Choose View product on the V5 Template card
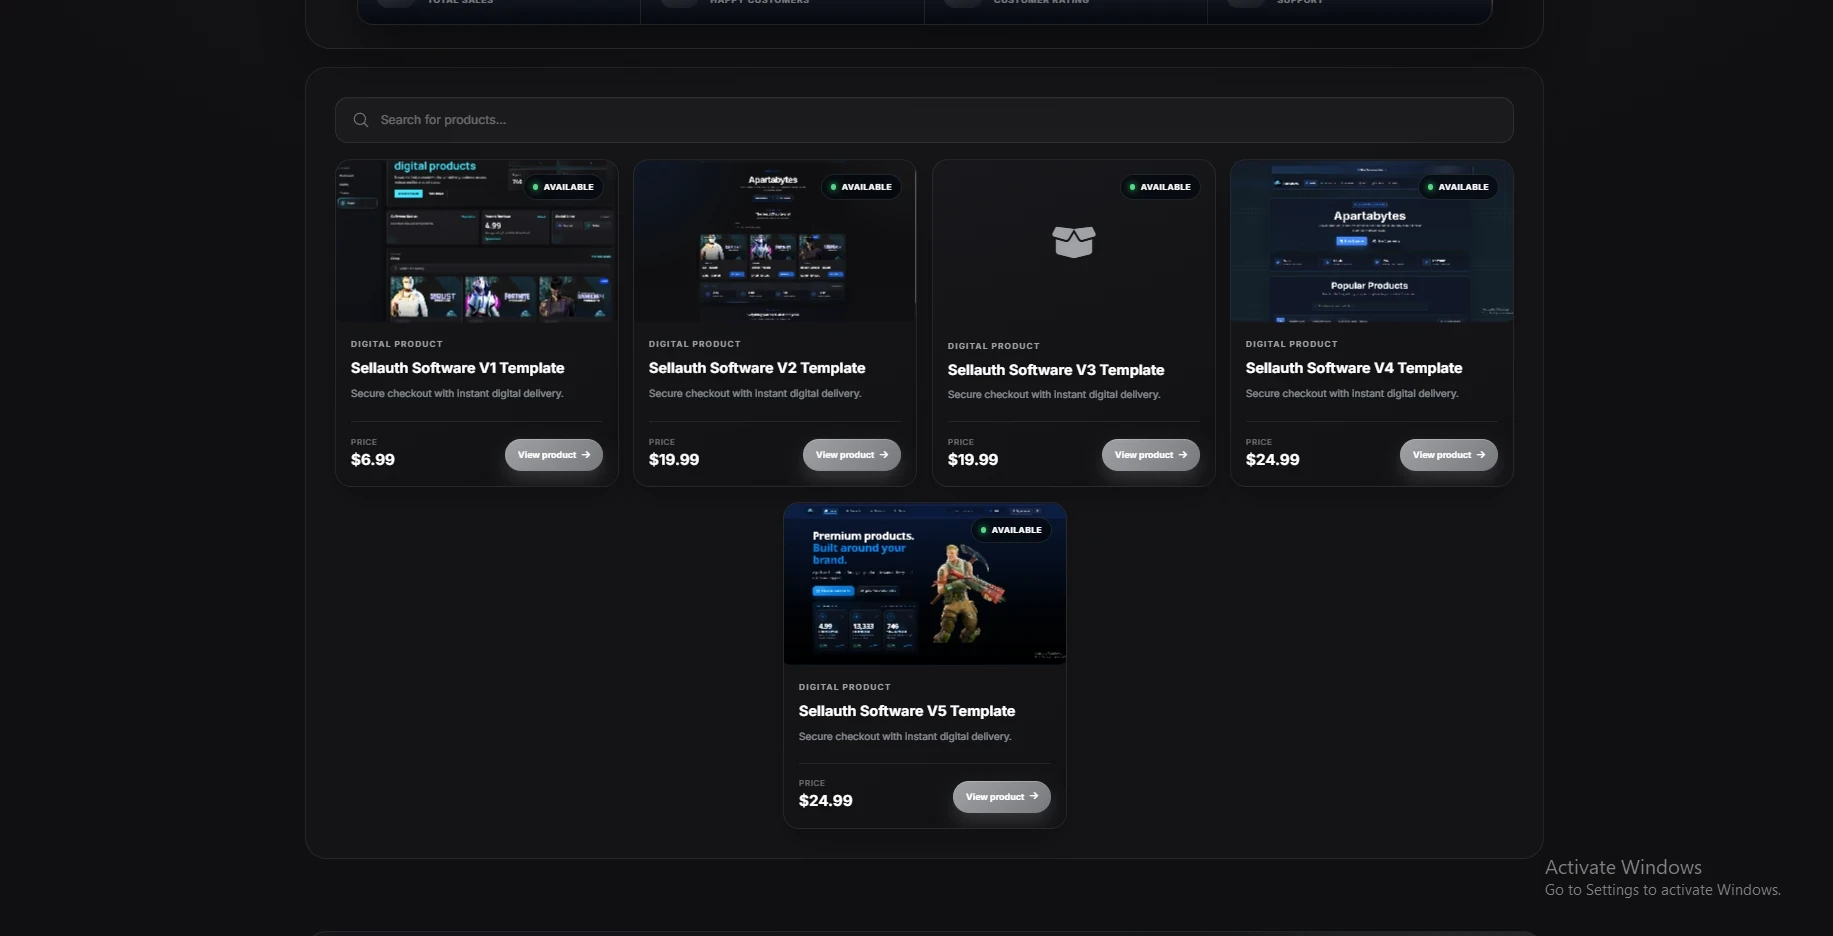This screenshot has height=936, width=1833. click(1002, 797)
